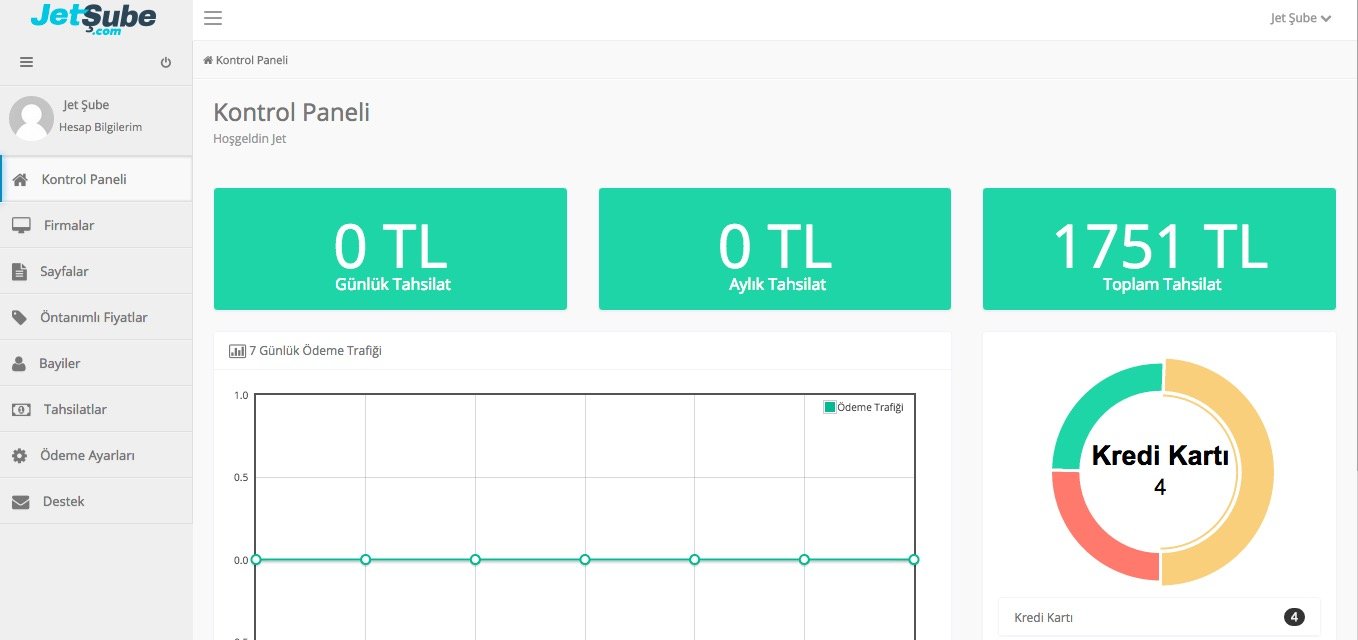Click the gear icon for Ödeme Ayarları

point(19,456)
